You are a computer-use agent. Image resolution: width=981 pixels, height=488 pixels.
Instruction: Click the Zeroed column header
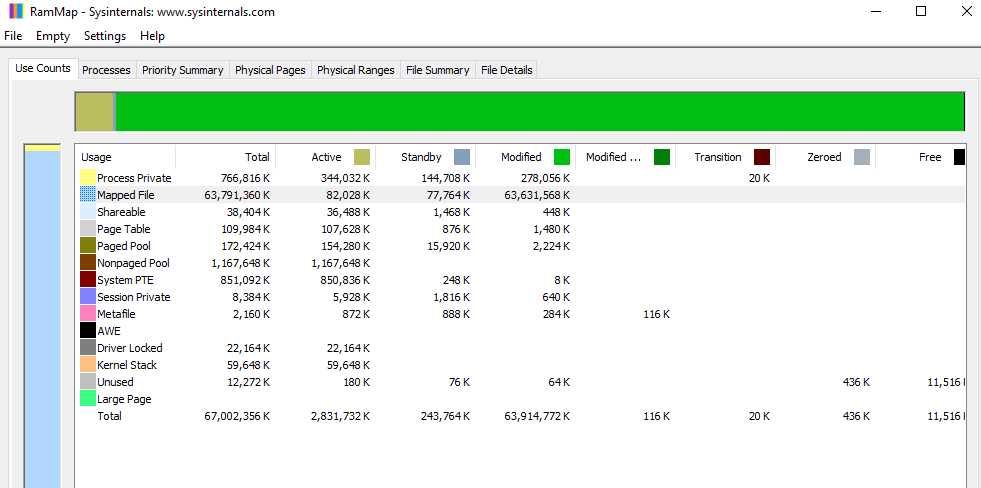826,157
